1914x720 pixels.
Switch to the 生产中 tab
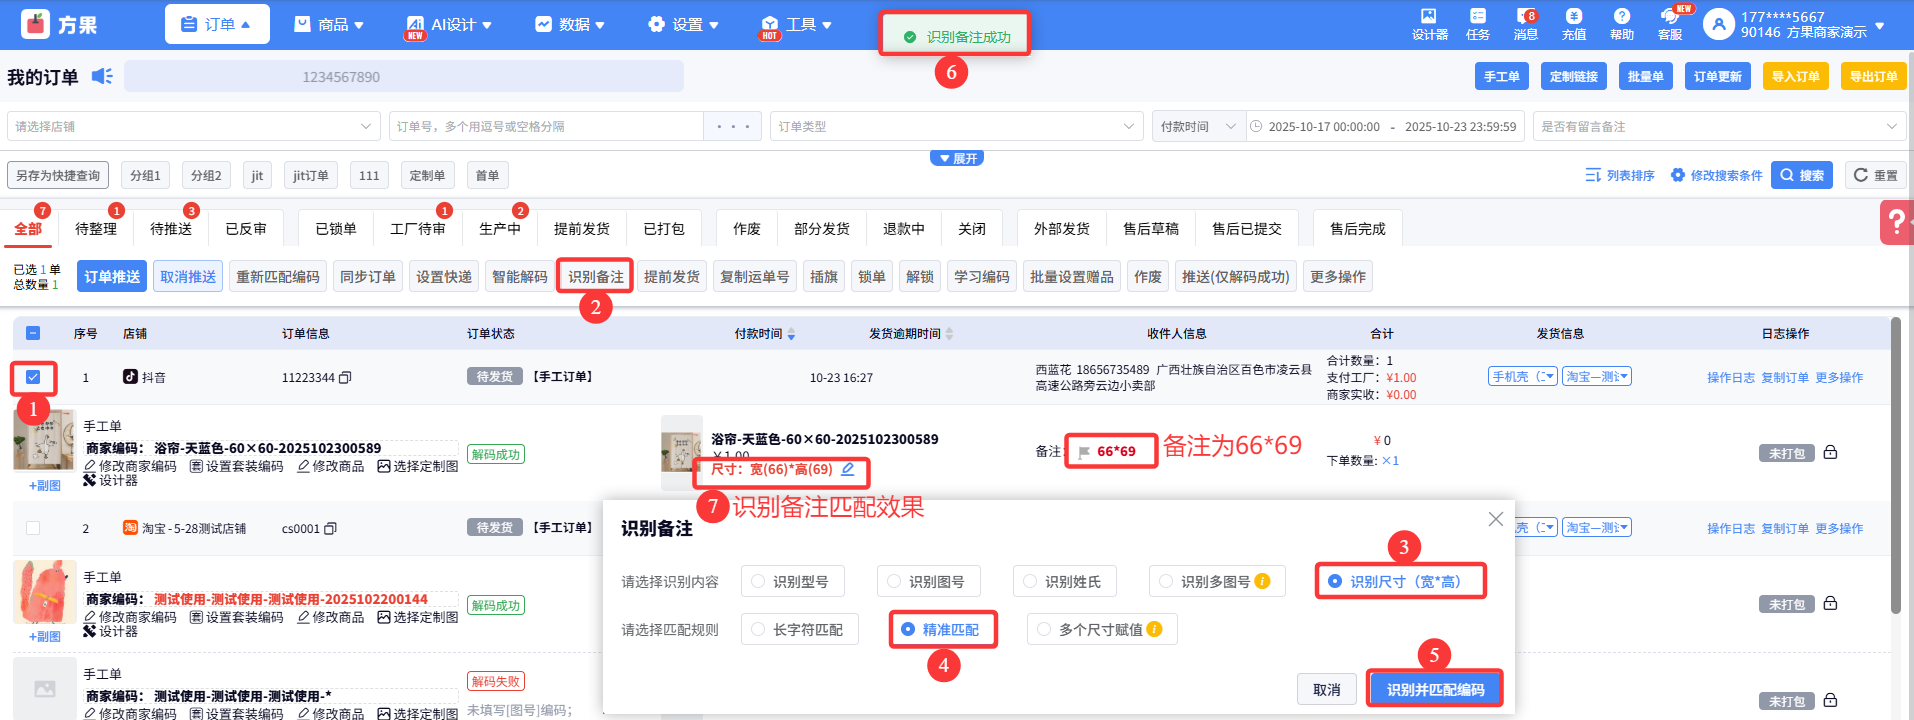(500, 229)
